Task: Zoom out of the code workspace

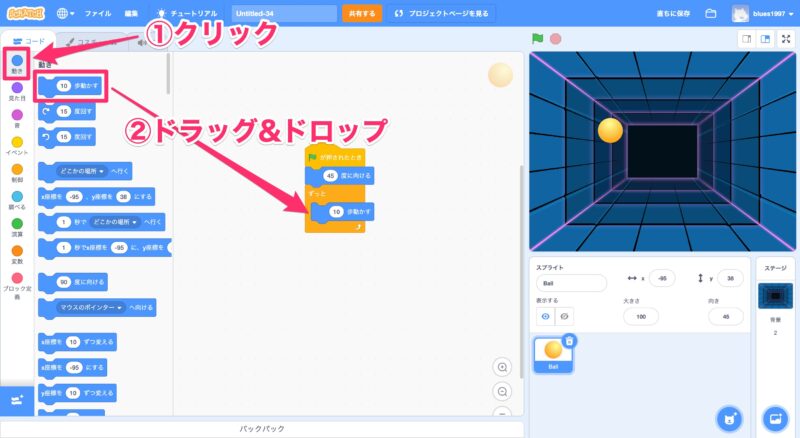Action: pos(502,391)
